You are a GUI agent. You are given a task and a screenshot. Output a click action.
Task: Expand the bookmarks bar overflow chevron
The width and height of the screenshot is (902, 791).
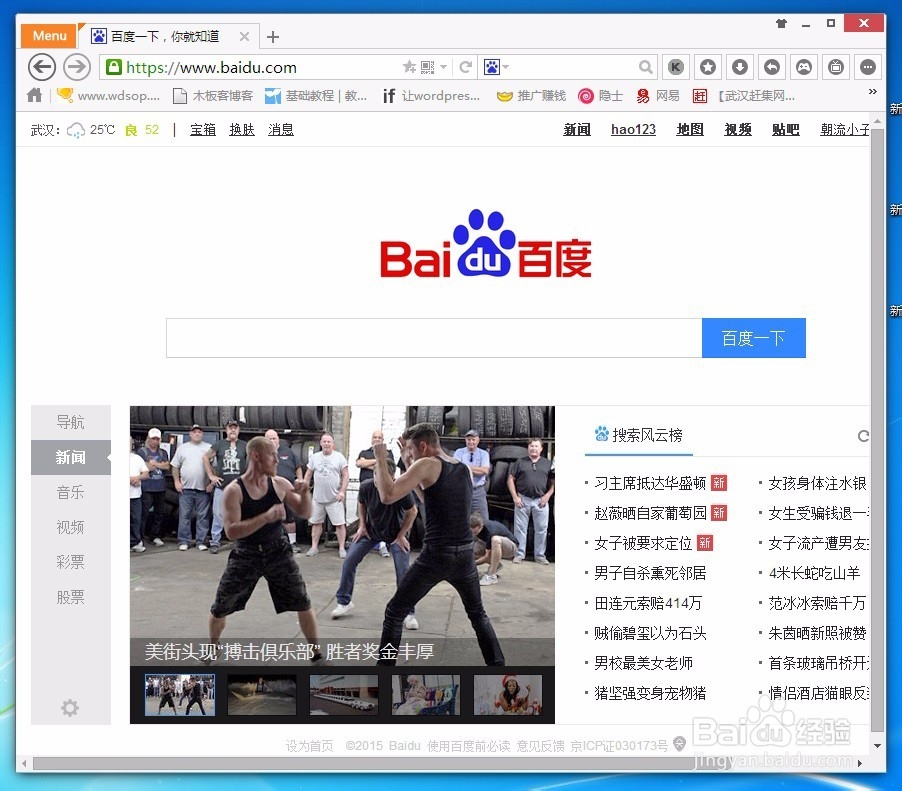coord(873,91)
